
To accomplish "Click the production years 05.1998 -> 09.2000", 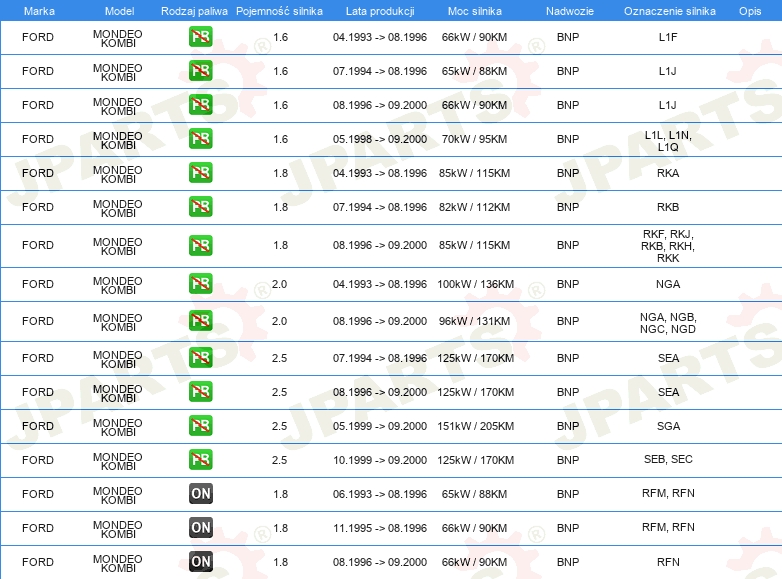I will [x=380, y=139].
